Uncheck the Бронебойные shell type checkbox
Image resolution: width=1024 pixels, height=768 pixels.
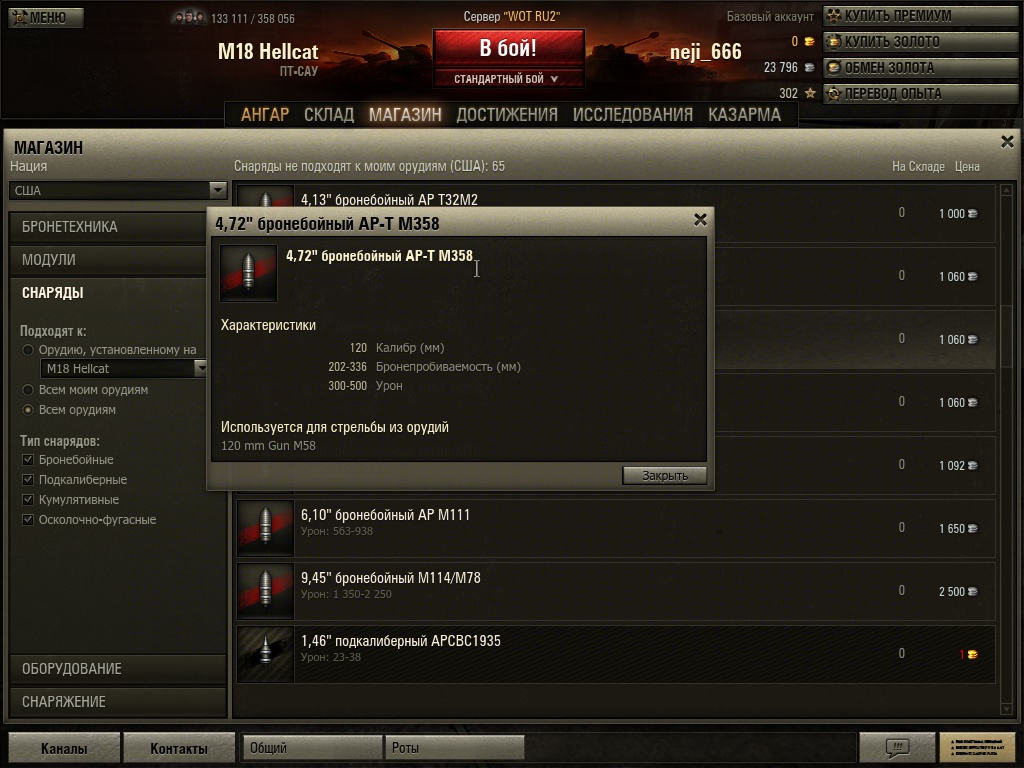(x=28, y=460)
